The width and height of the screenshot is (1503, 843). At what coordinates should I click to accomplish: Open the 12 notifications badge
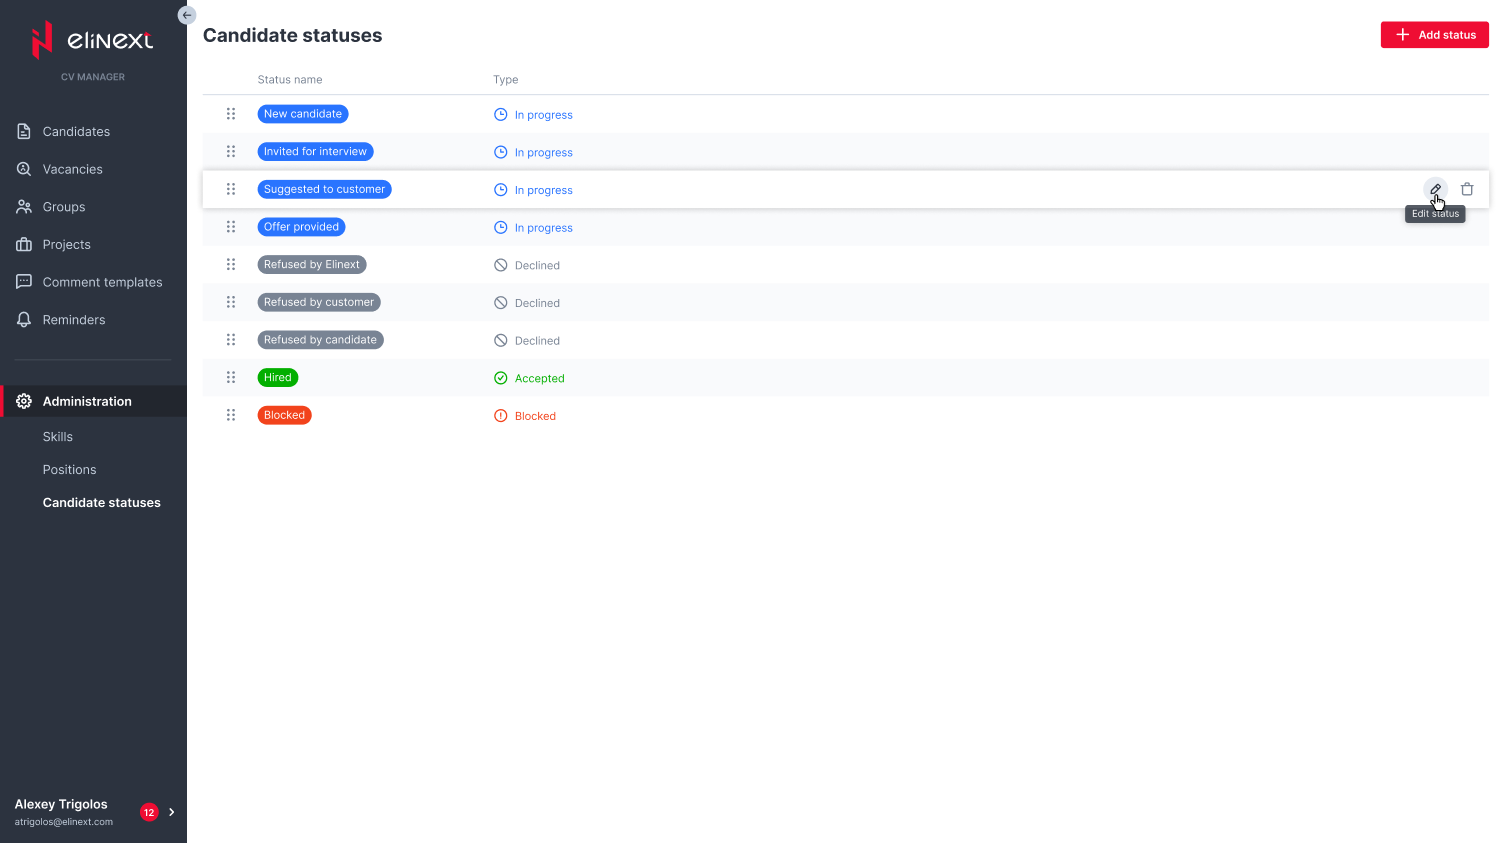point(149,813)
